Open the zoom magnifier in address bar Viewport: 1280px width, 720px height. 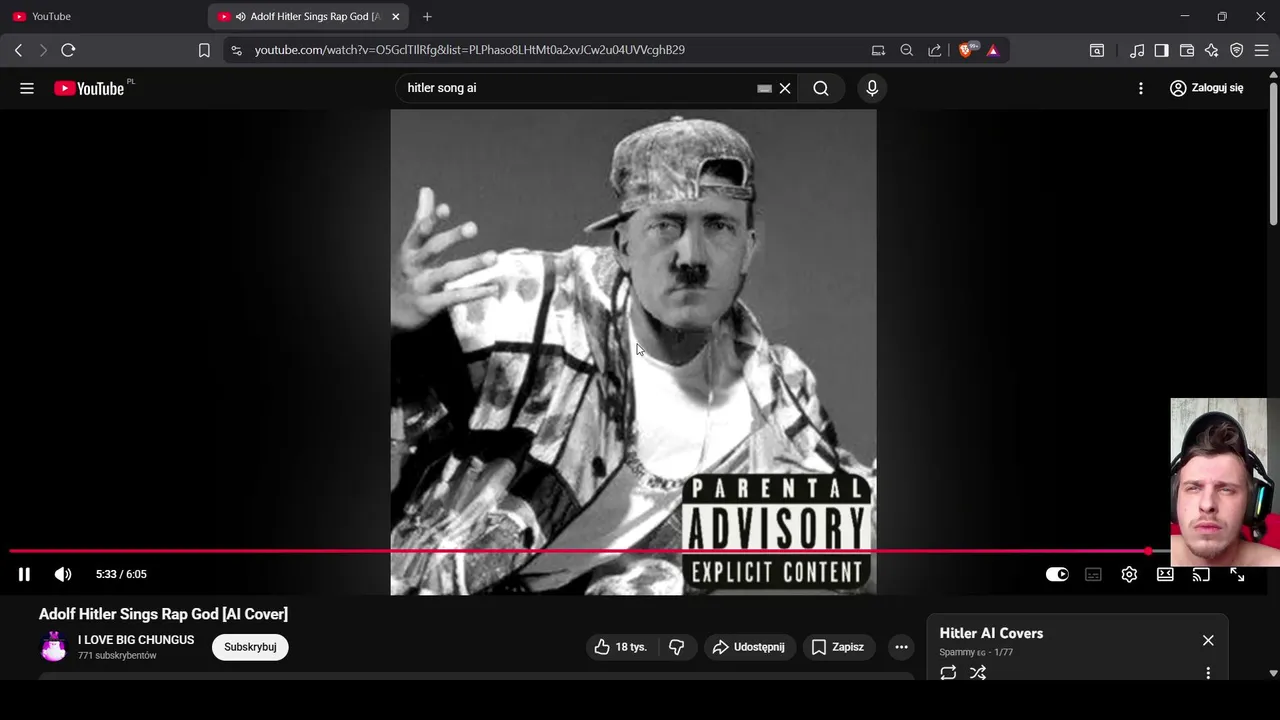pyautogui.click(x=906, y=50)
